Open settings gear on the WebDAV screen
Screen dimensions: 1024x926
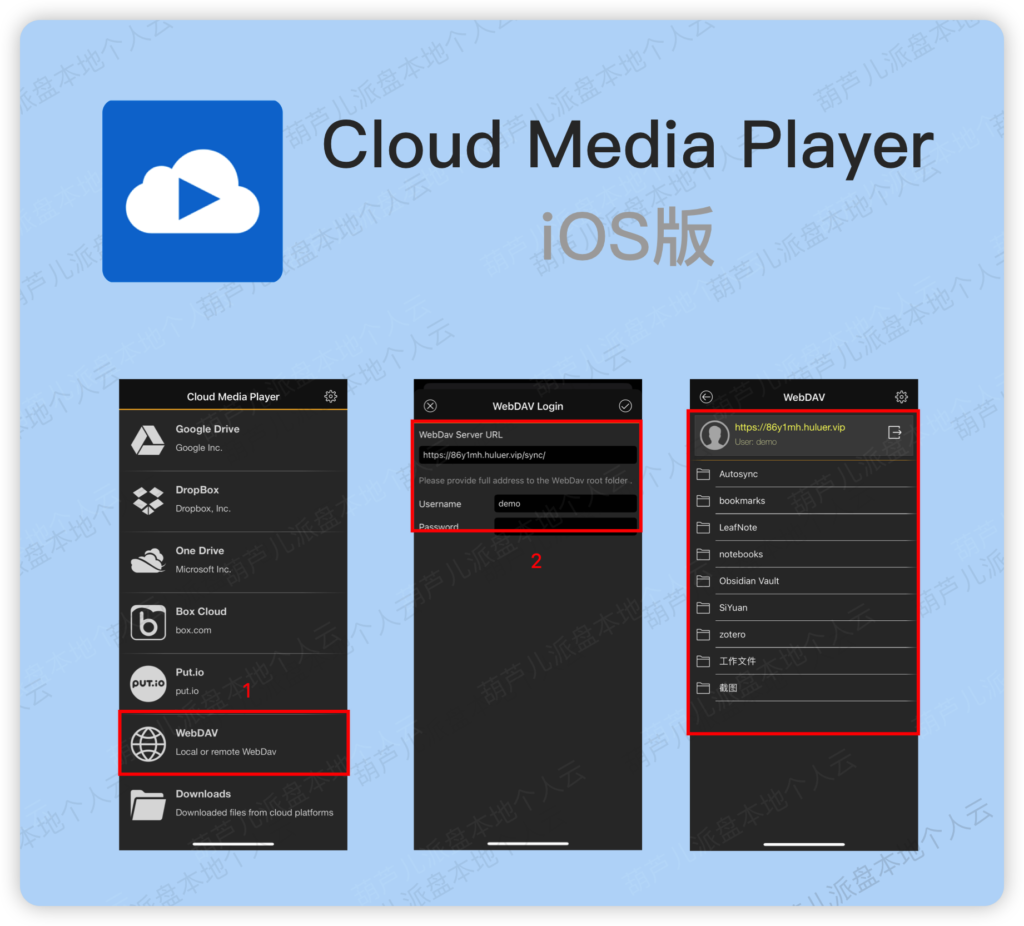901,396
